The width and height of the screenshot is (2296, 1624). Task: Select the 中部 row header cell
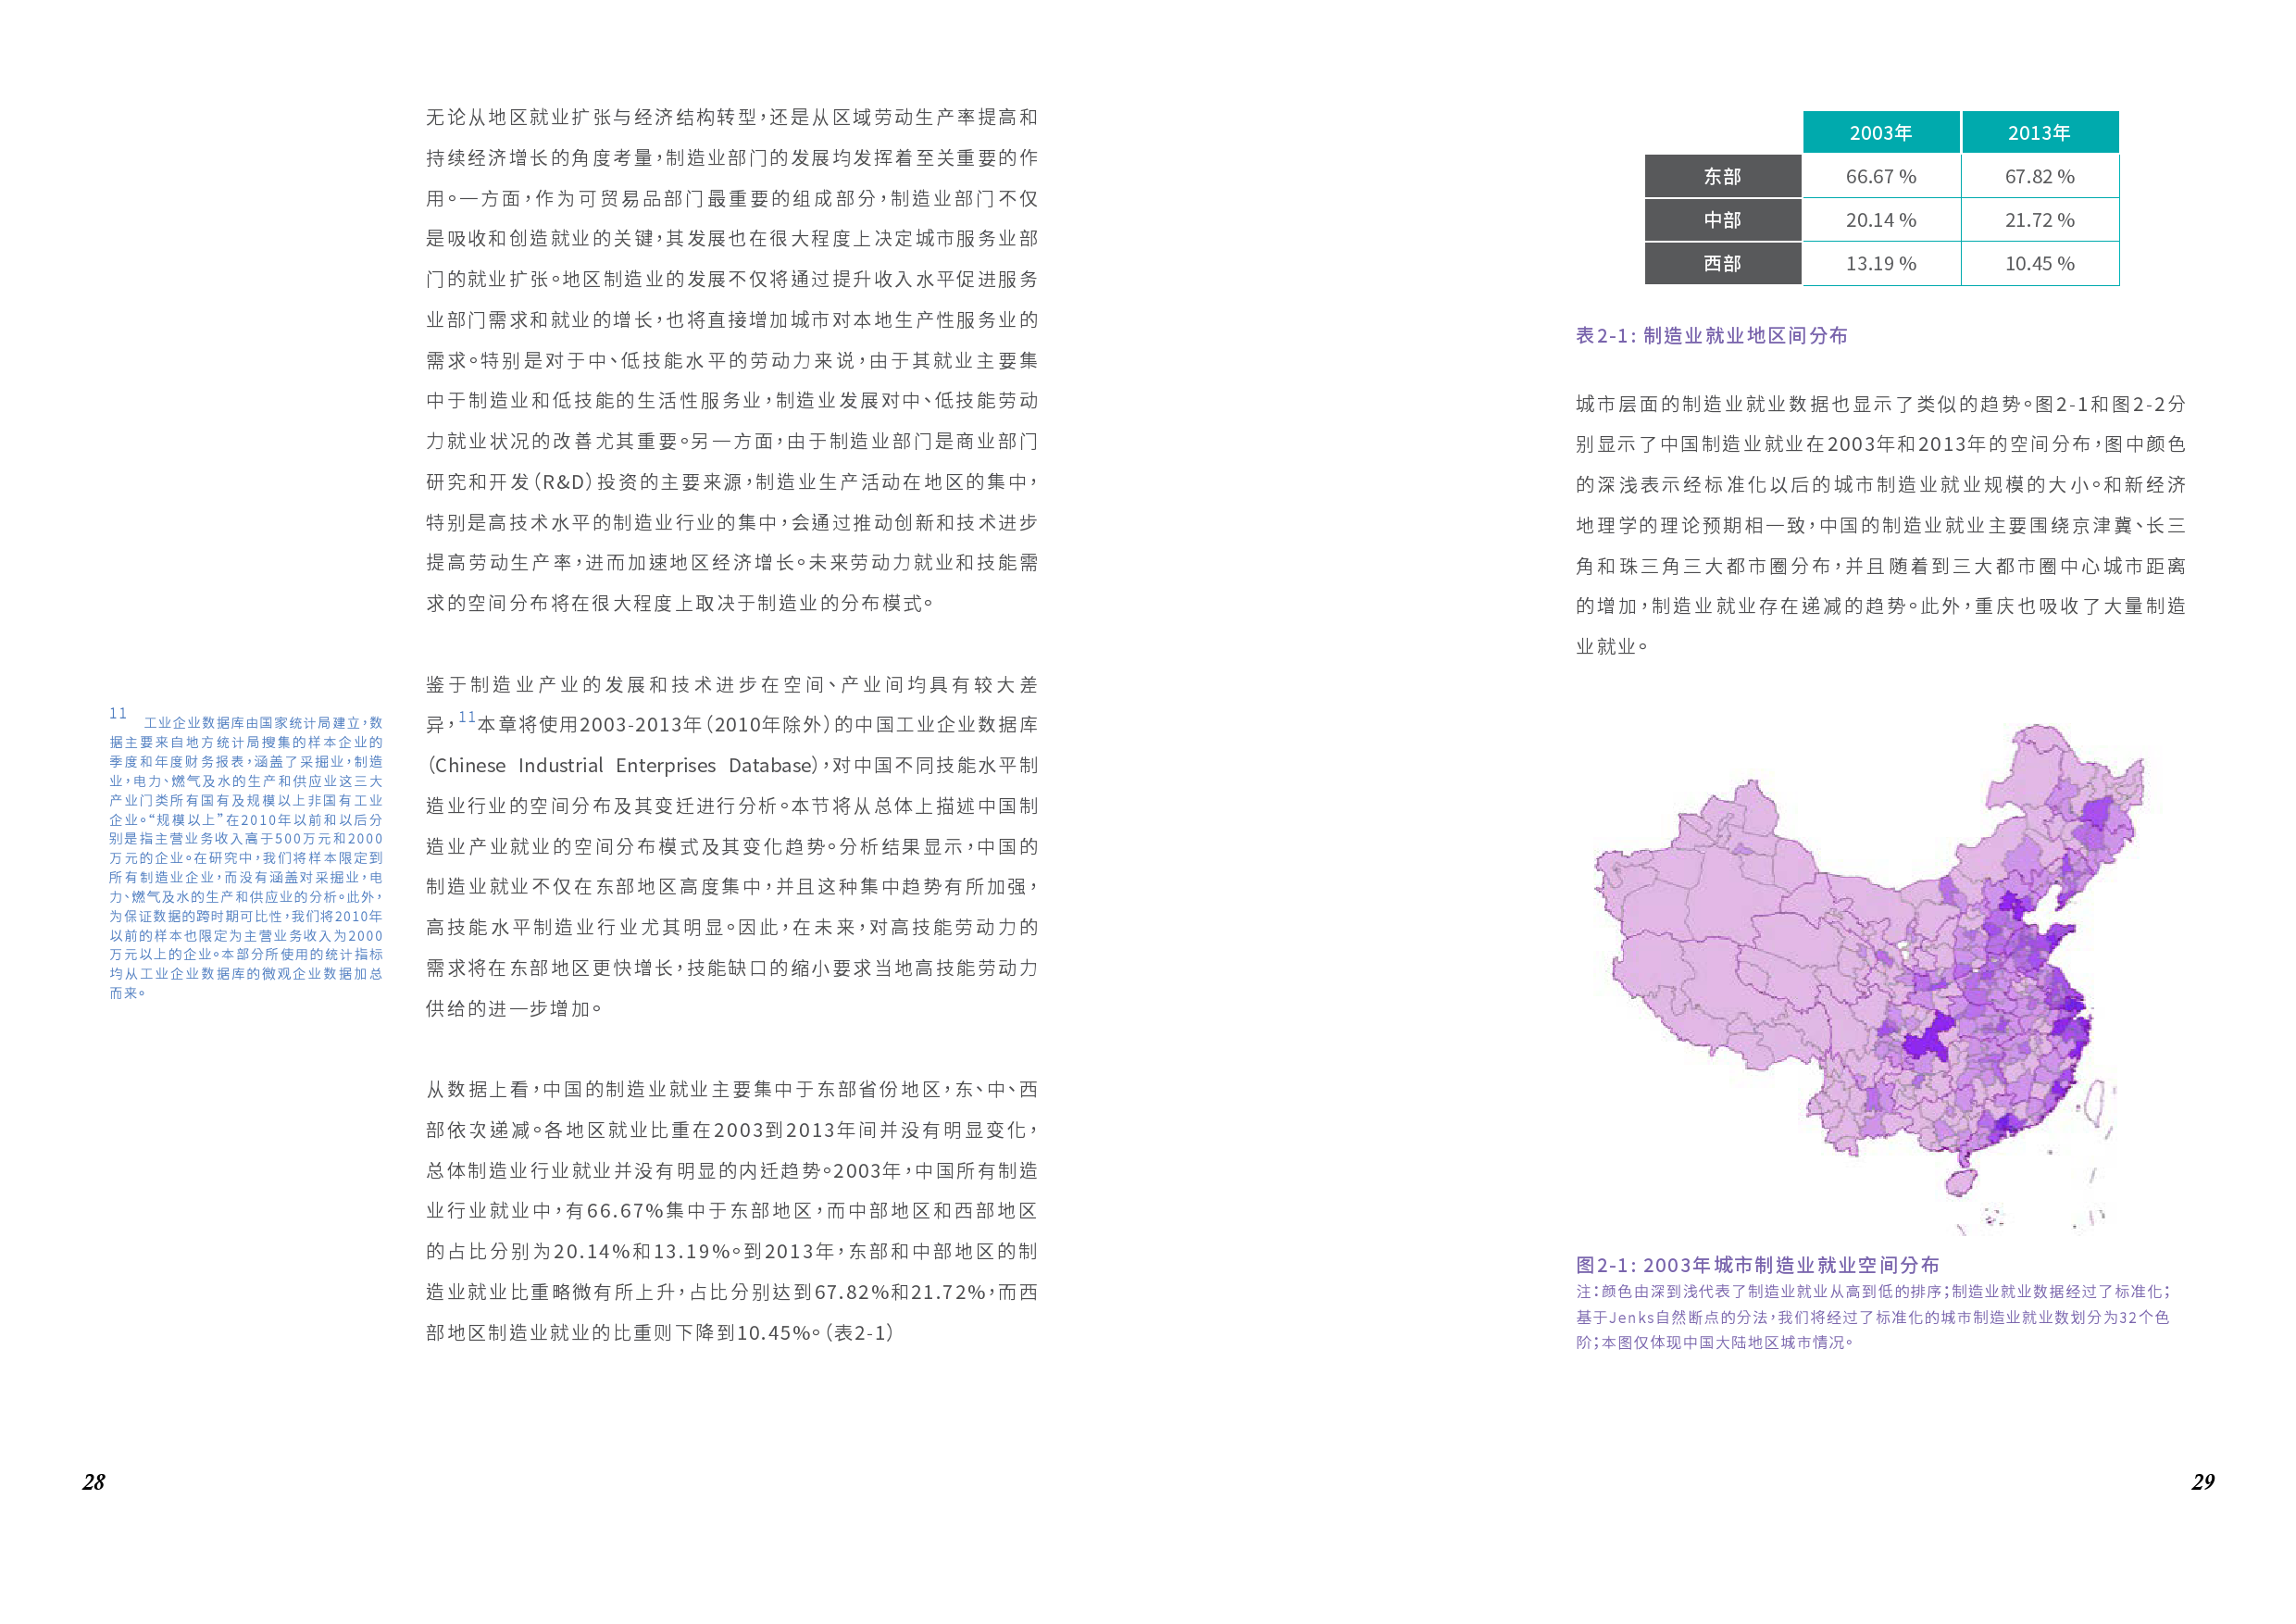[x=1722, y=220]
